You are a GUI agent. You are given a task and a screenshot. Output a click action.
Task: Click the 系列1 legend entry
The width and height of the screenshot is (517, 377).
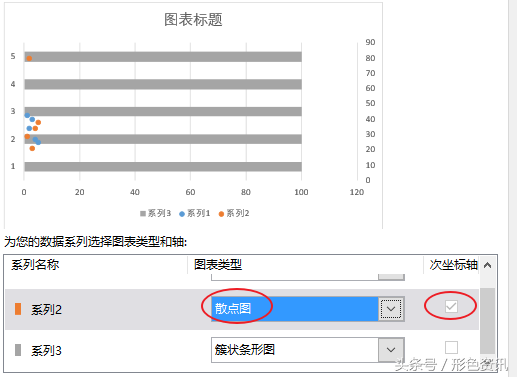(x=195, y=213)
